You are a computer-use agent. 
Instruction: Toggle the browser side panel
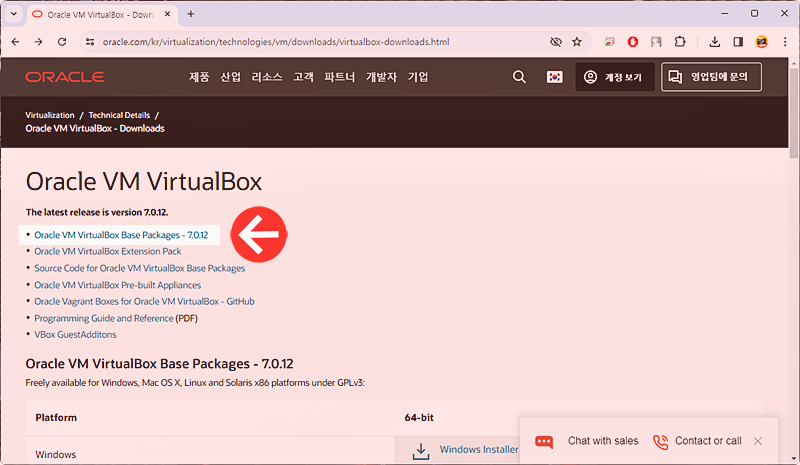click(x=738, y=42)
